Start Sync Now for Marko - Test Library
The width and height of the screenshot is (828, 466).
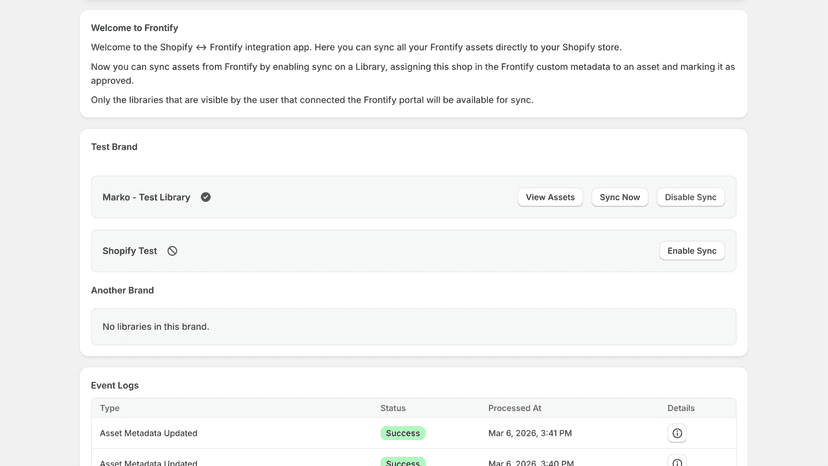tap(619, 197)
